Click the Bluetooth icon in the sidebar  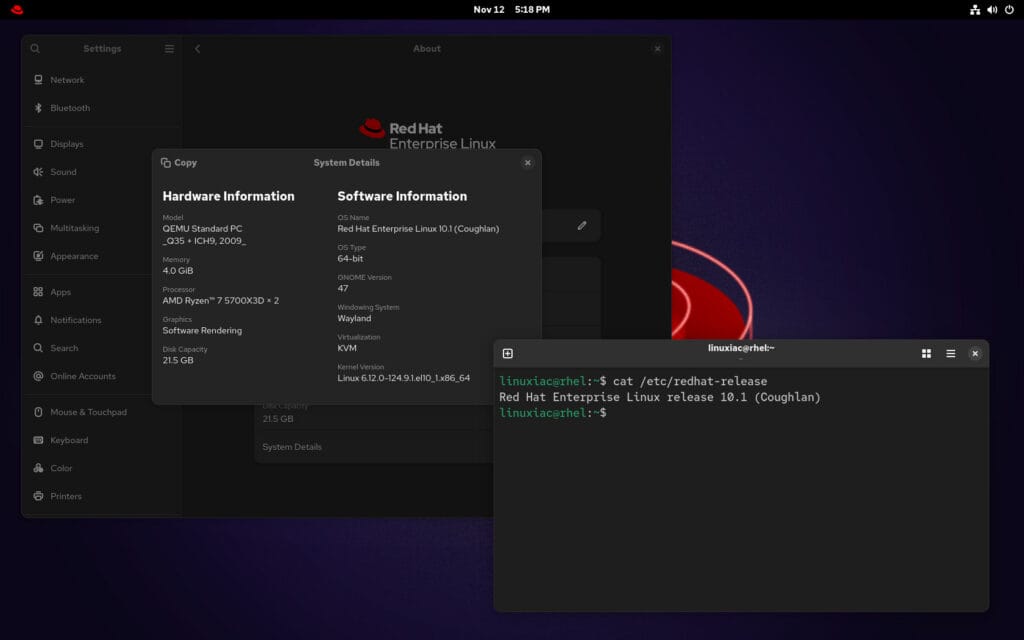(x=38, y=108)
